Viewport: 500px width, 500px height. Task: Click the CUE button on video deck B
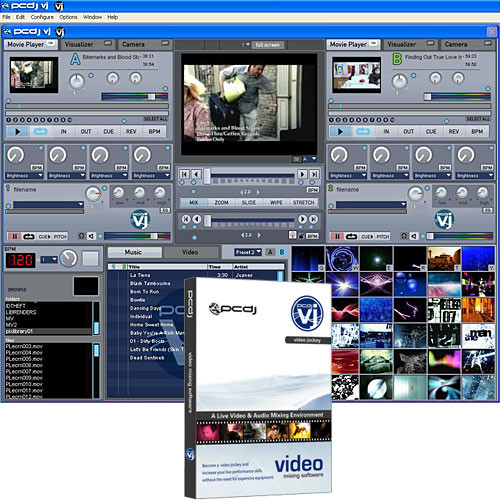pos(431,132)
